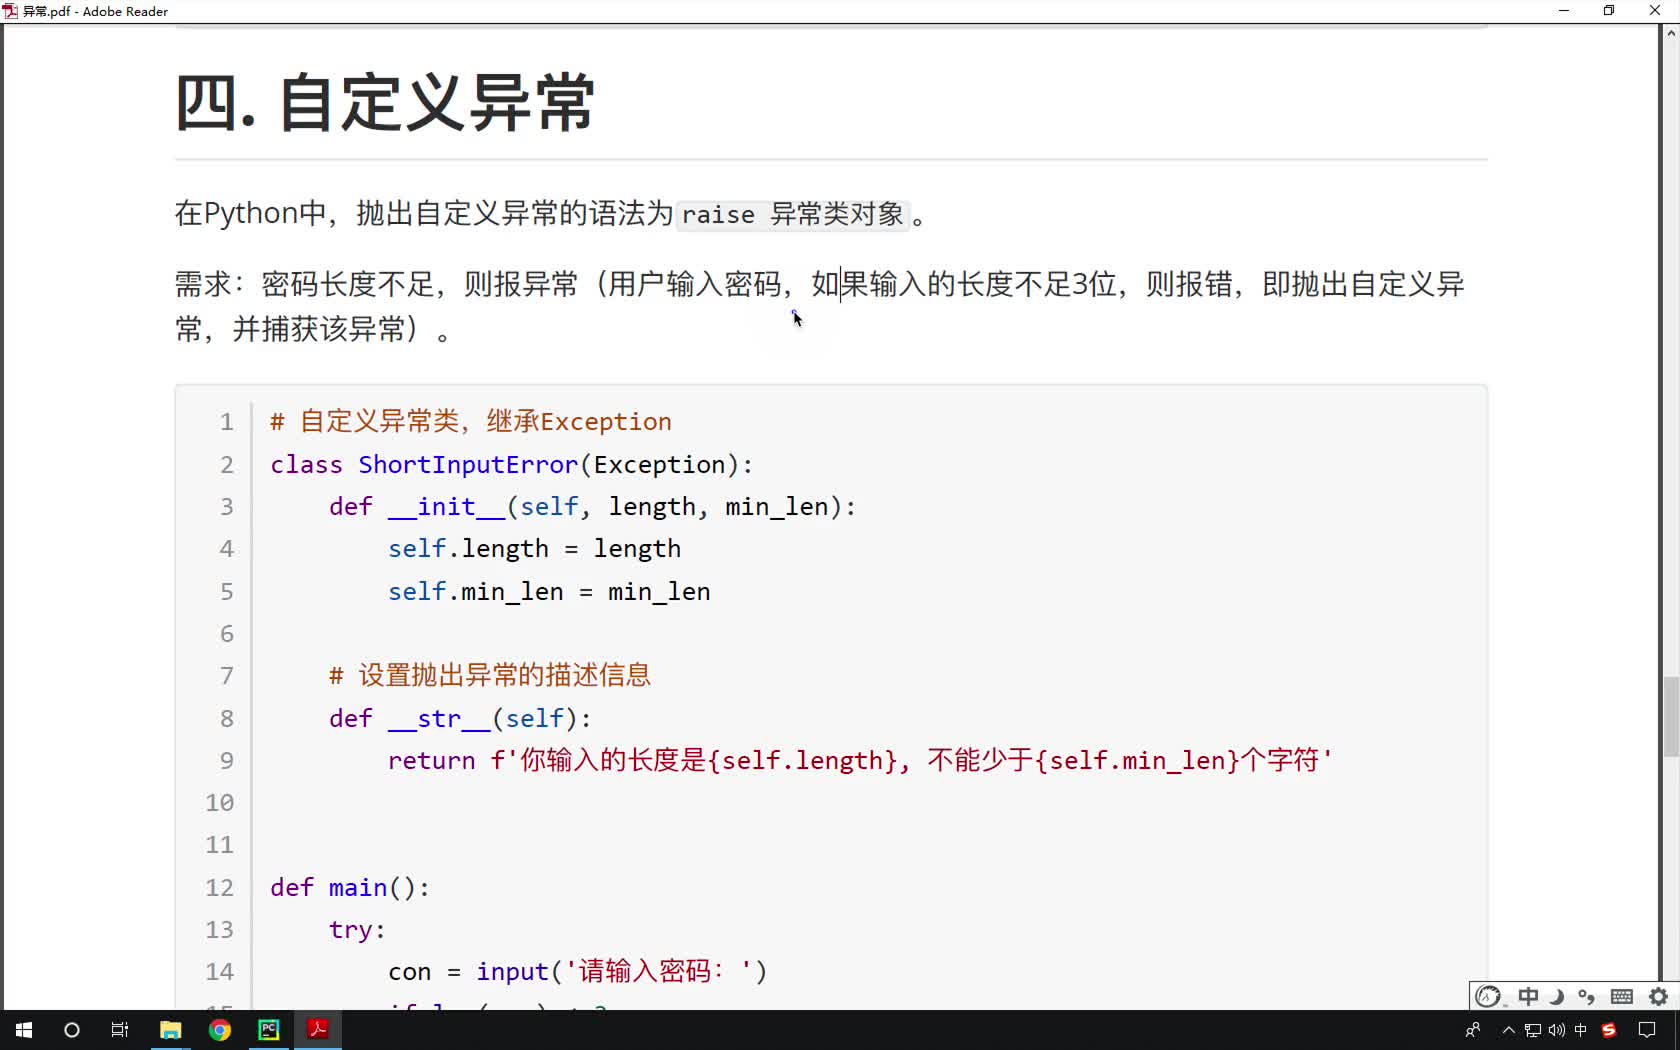Click the tray language indicator 中
This screenshot has height=1050, width=1680.
tap(1581, 1030)
